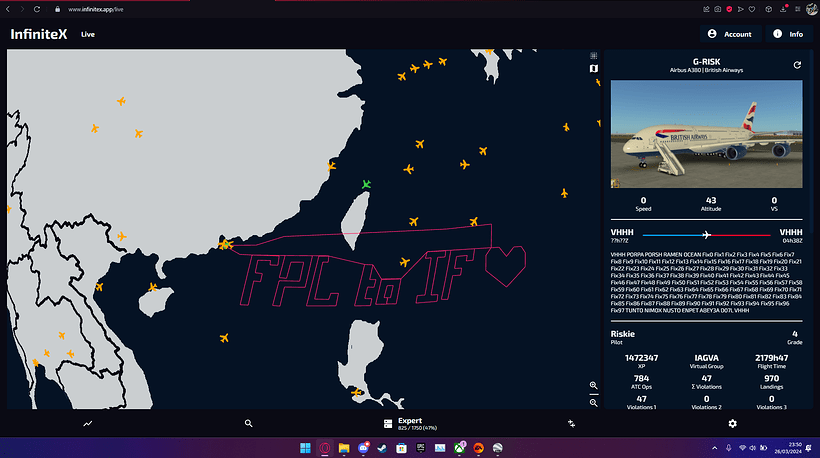
Task: Bookmark page with the heart icon
Action: tap(752, 9)
